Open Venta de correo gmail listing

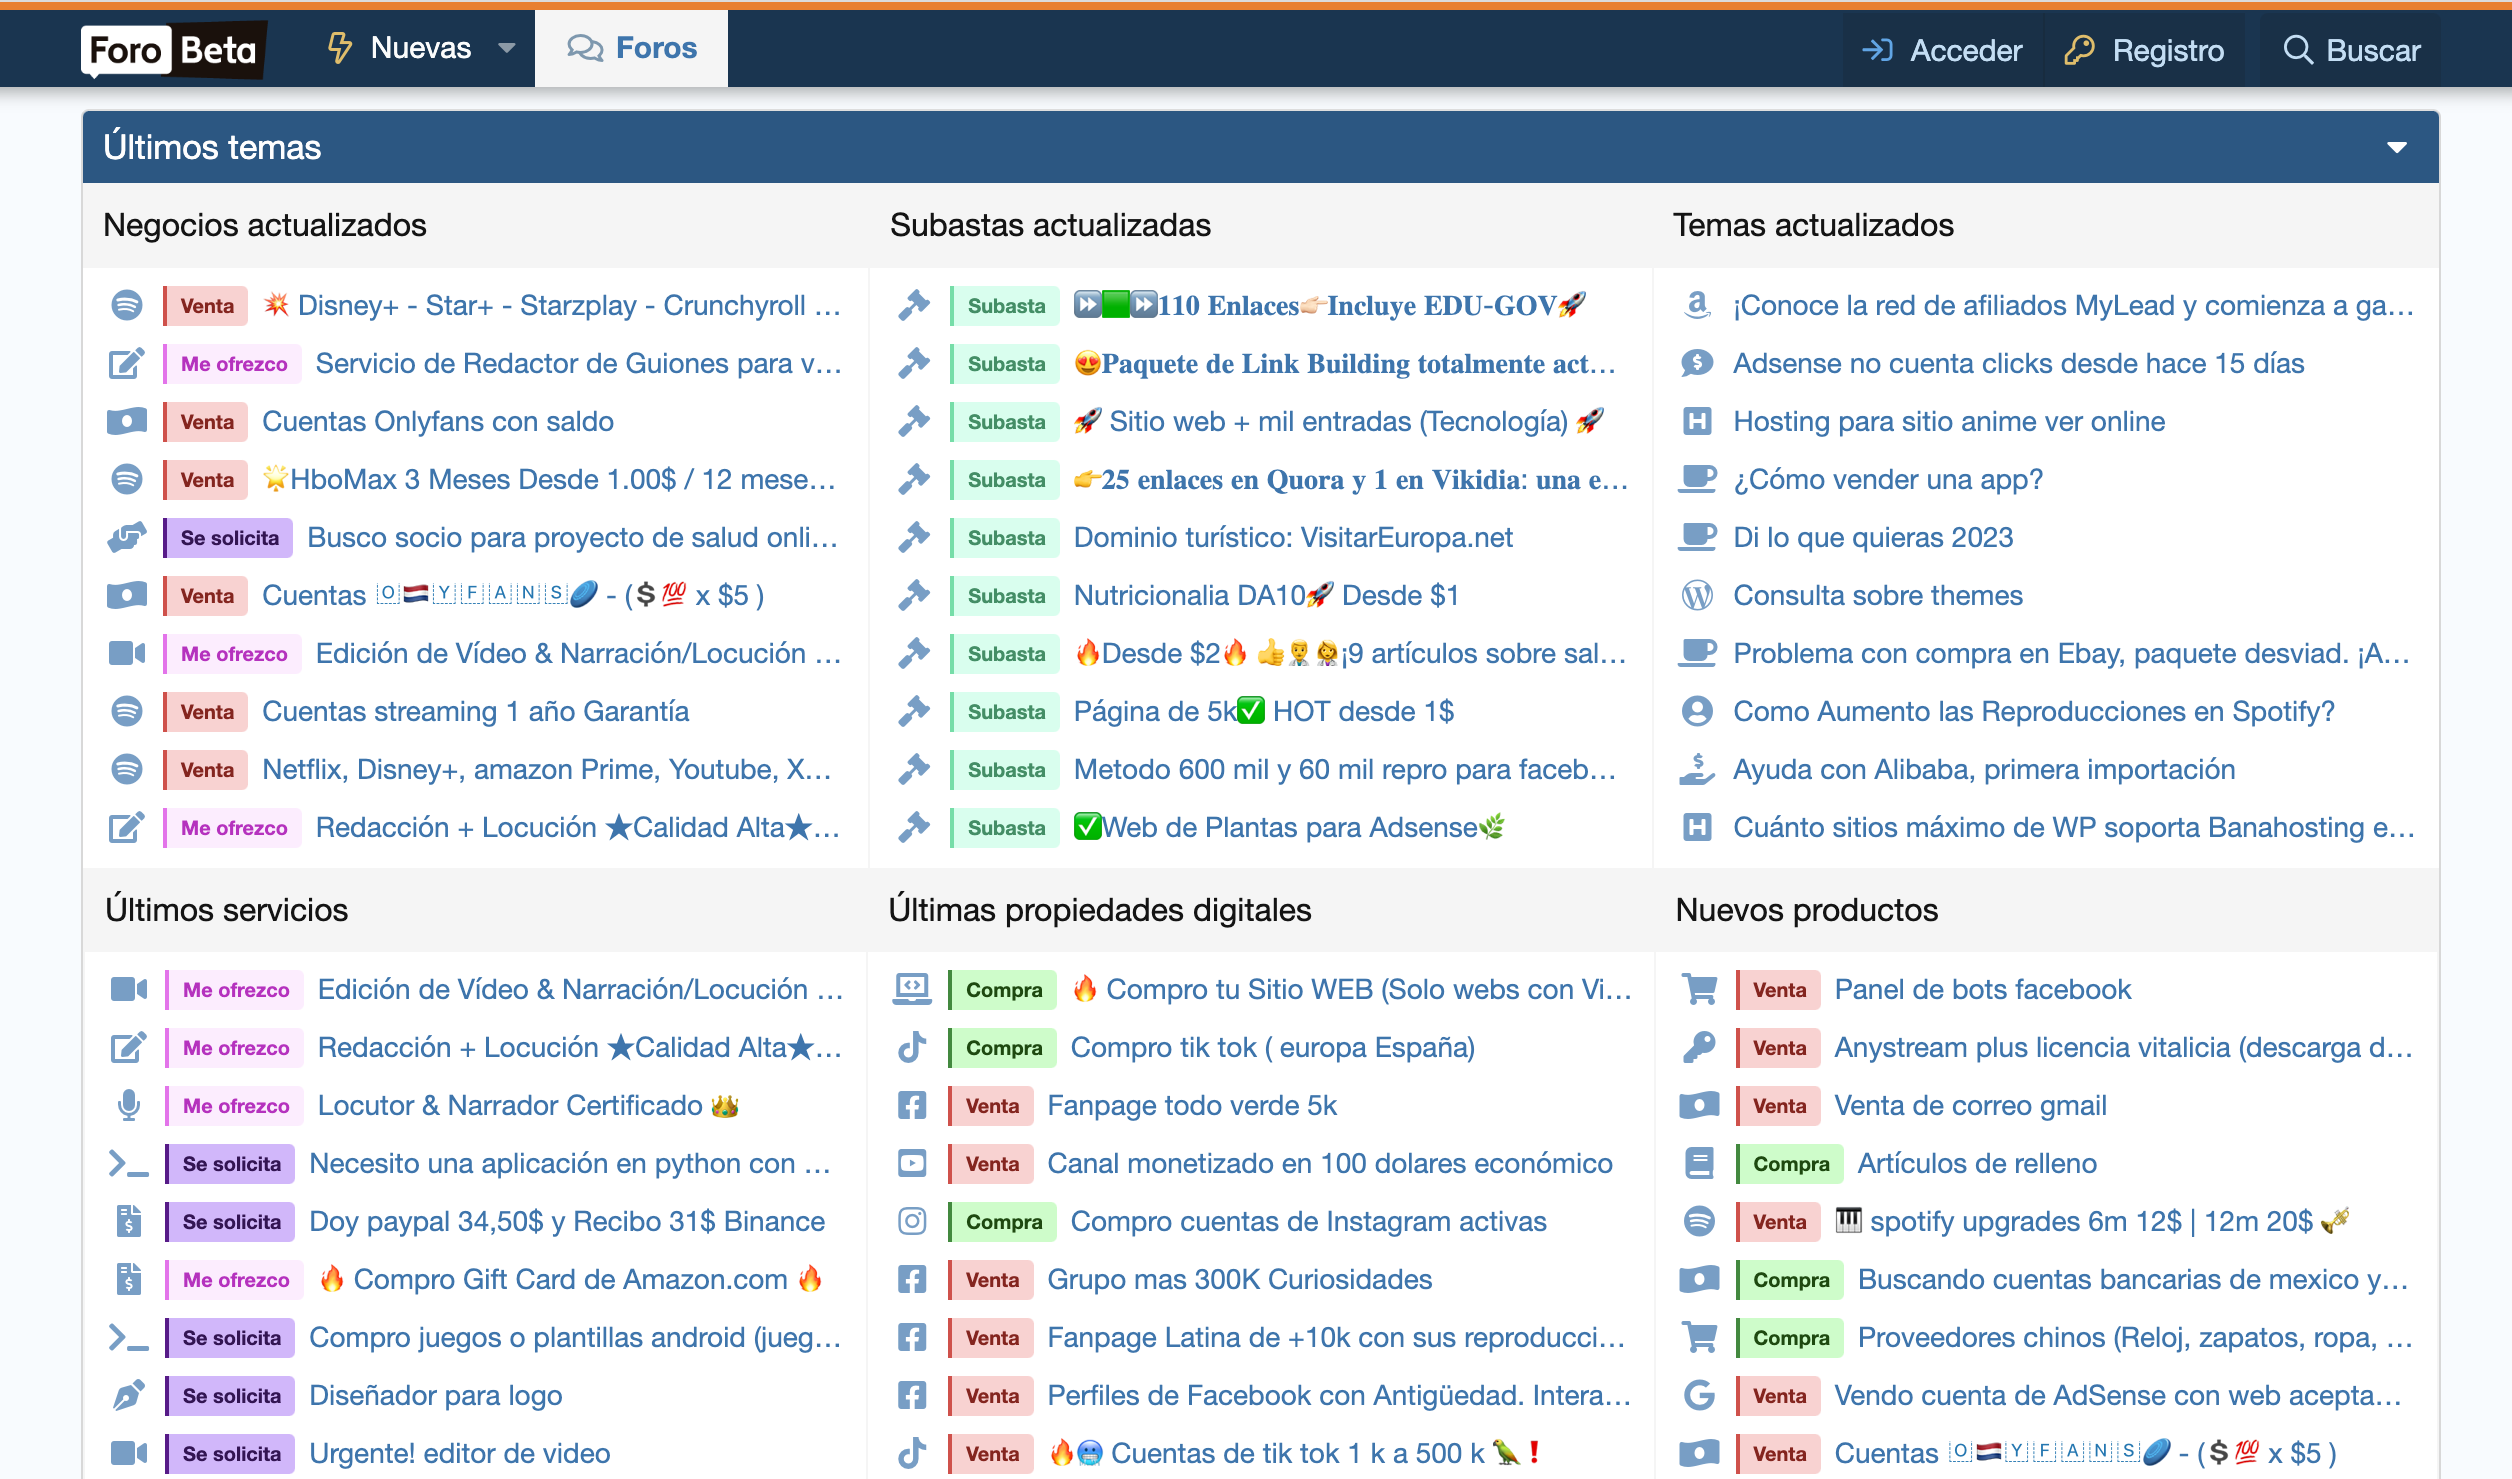(1970, 1105)
